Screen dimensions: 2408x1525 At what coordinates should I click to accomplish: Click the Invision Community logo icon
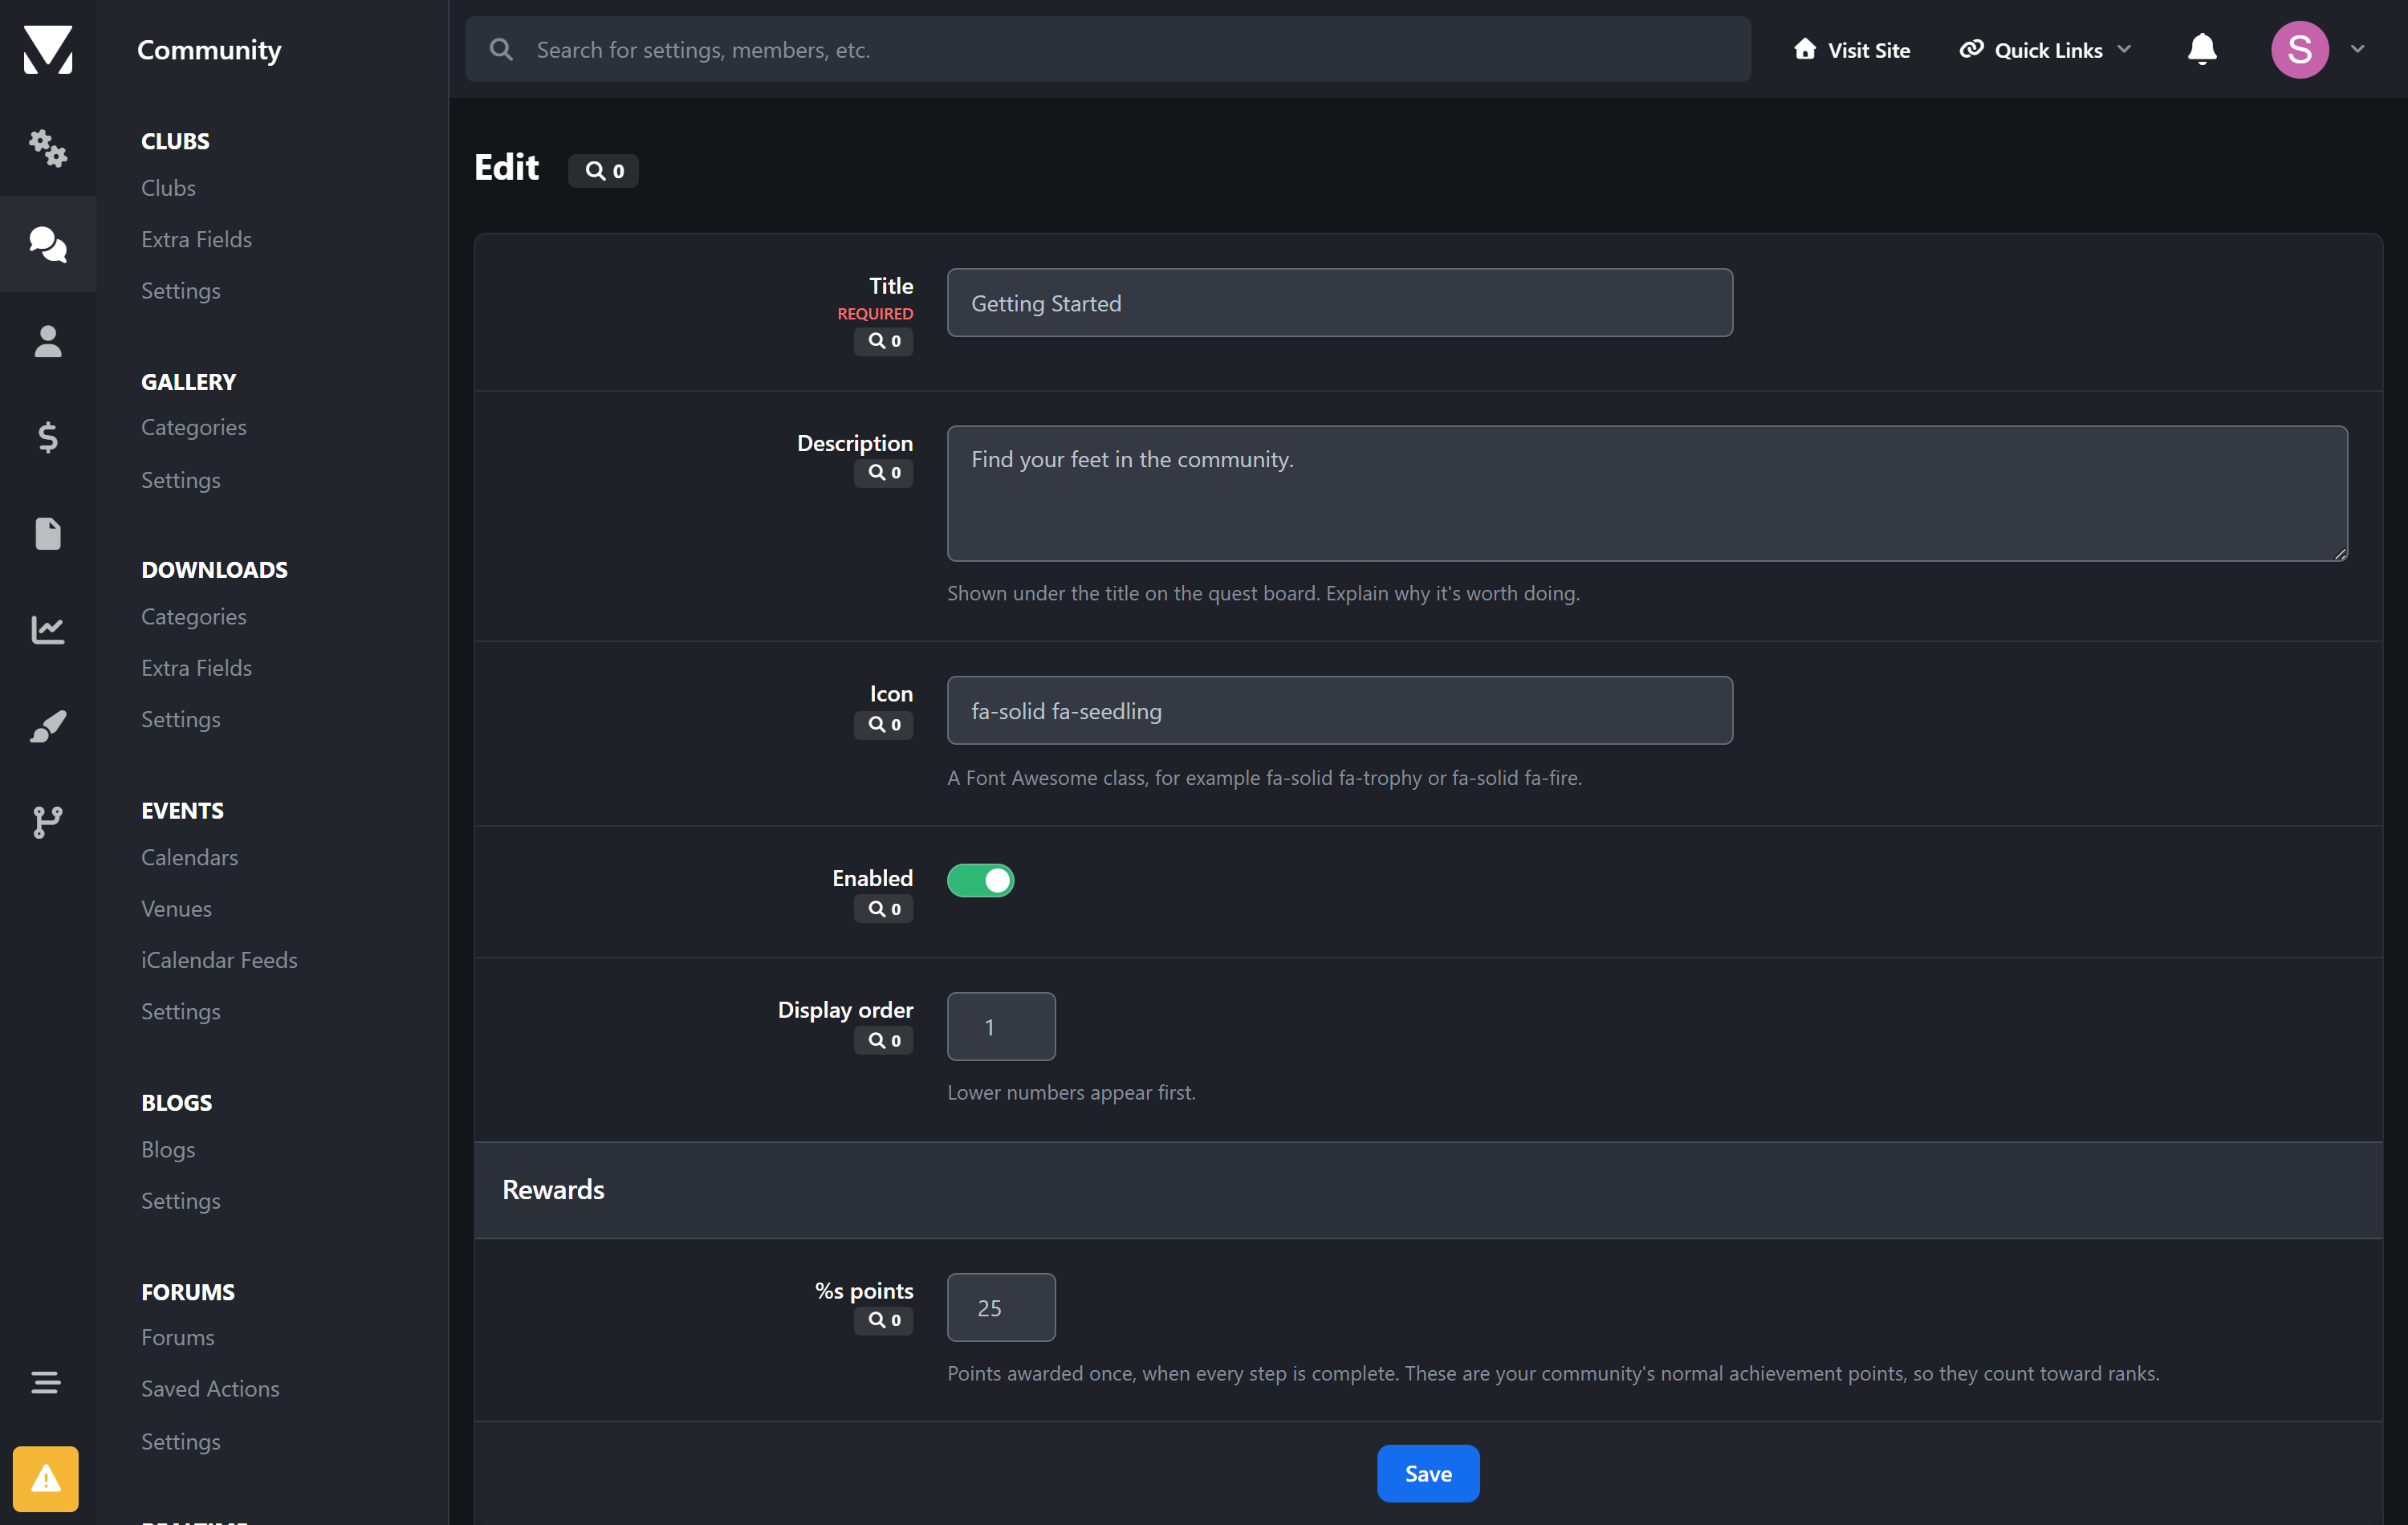(48, 49)
